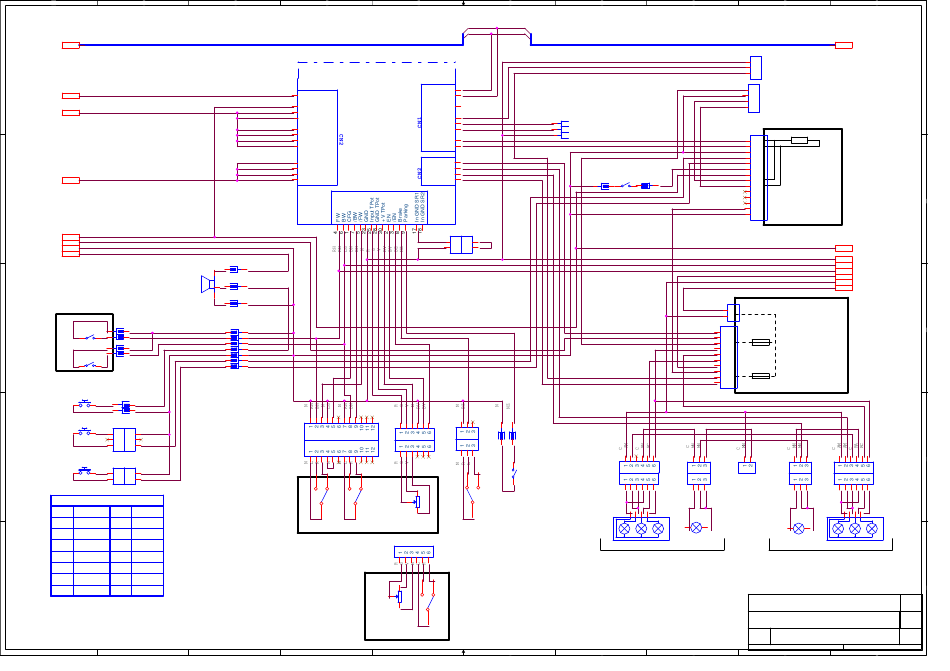Click the 'CFG' pin label
Image resolution: width=950 pixels, height=671 pixels.
tap(348, 216)
